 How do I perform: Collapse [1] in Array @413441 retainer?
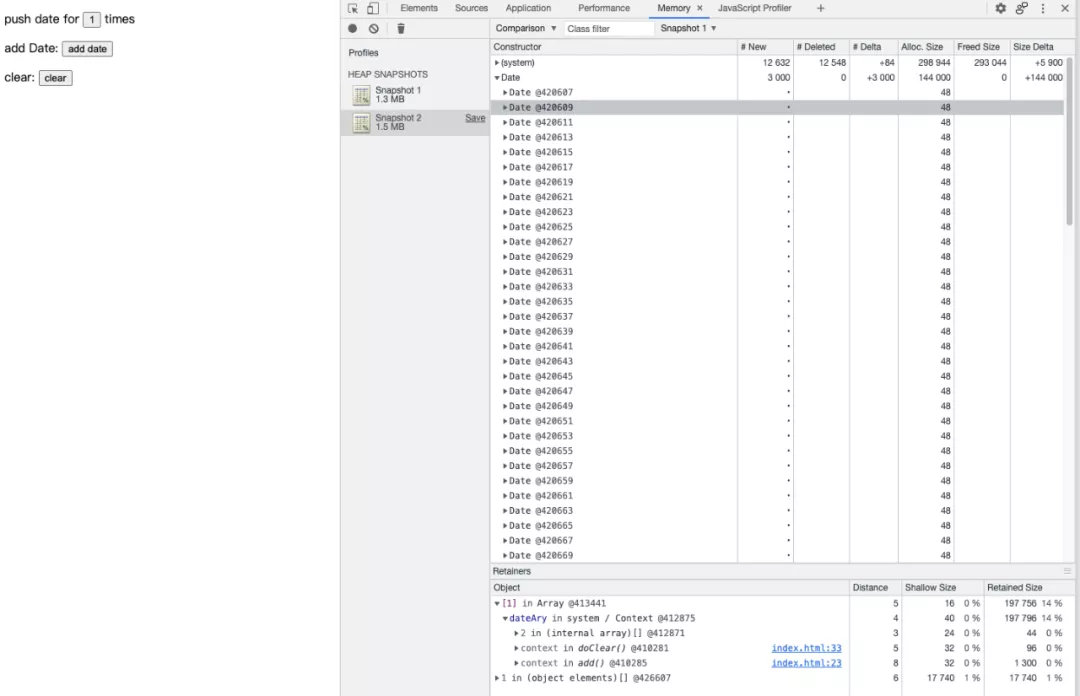[x=497, y=604]
